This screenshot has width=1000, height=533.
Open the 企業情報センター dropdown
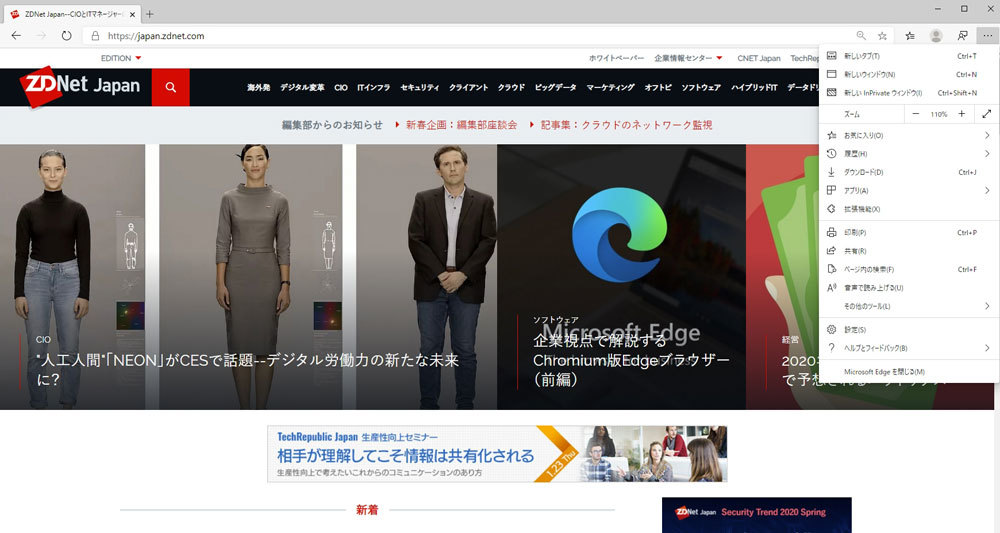click(688, 58)
